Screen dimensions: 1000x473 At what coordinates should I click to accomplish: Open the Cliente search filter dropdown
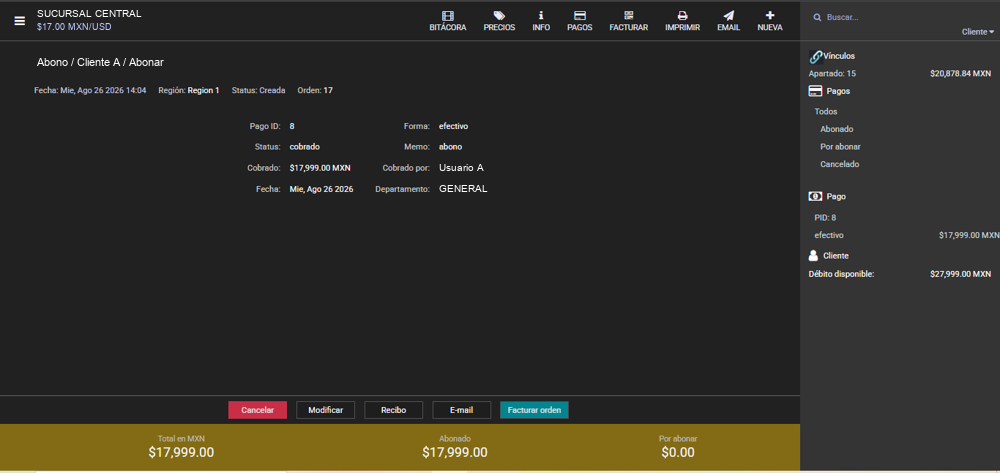pyautogui.click(x=978, y=32)
